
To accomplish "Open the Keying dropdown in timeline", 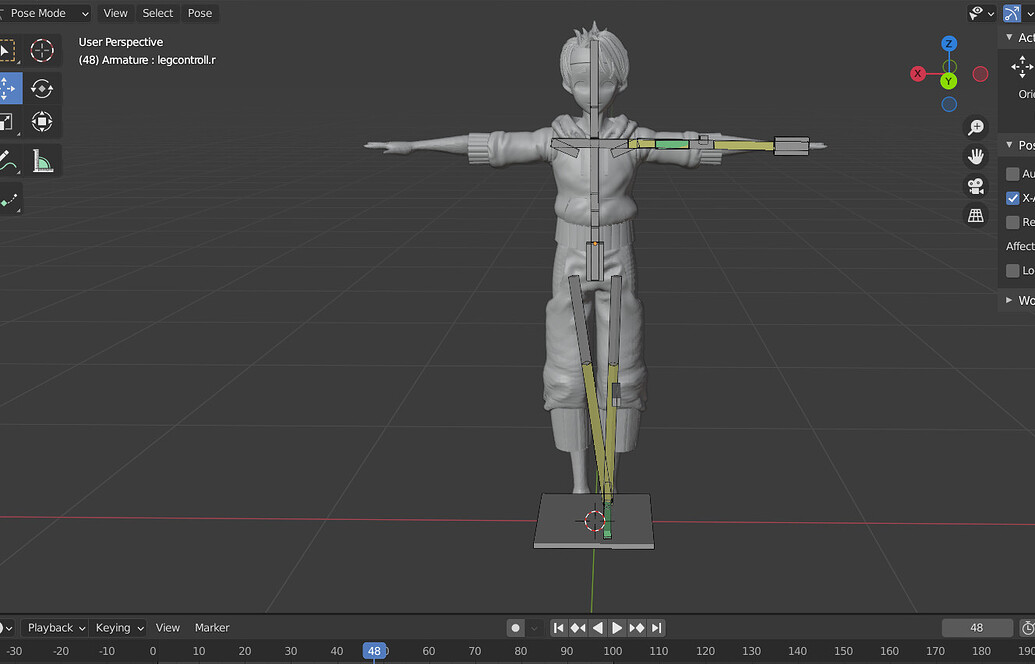I will pos(118,628).
